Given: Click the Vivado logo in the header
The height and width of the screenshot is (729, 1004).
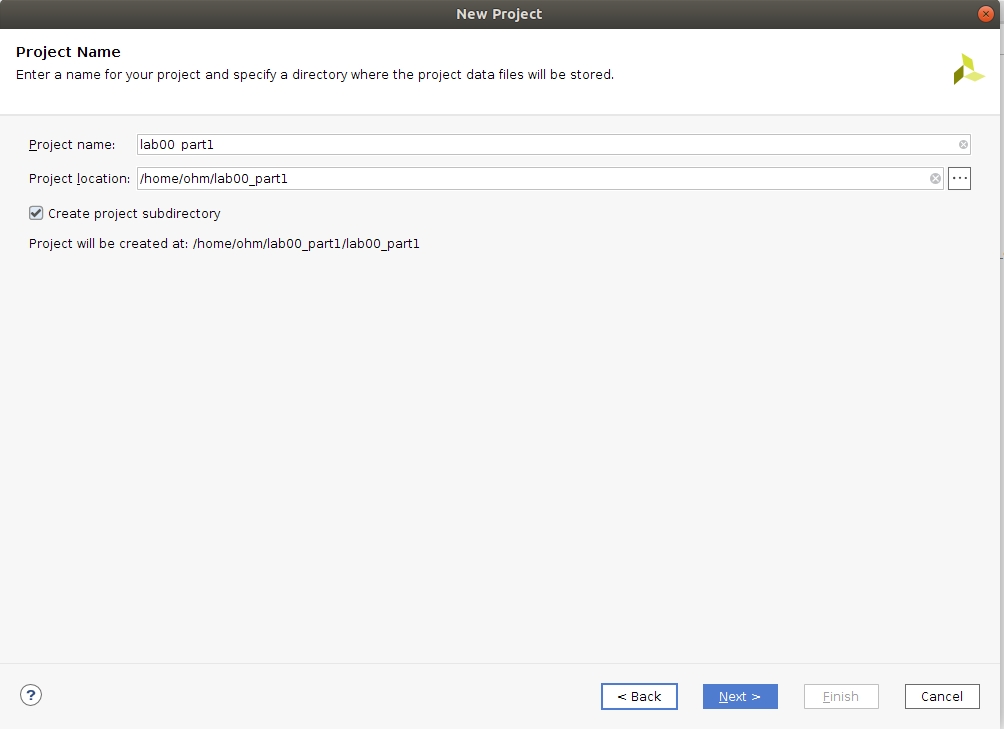Looking at the screenshot, I should pos(968,69).
